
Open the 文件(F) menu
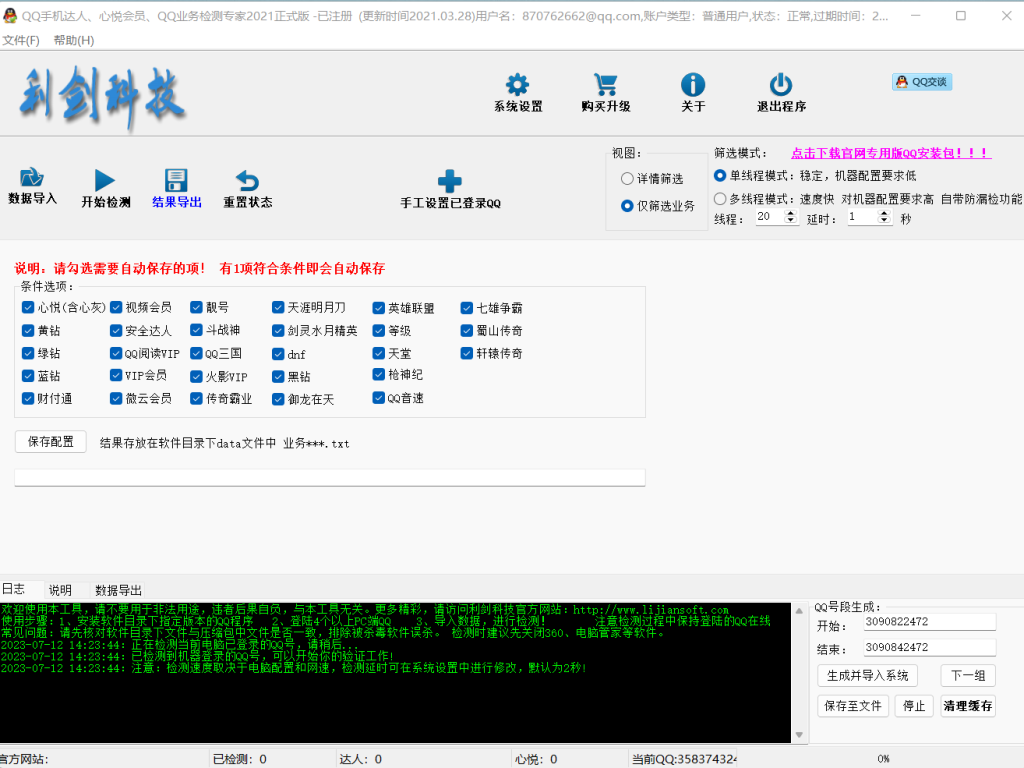tap(21, 40)
